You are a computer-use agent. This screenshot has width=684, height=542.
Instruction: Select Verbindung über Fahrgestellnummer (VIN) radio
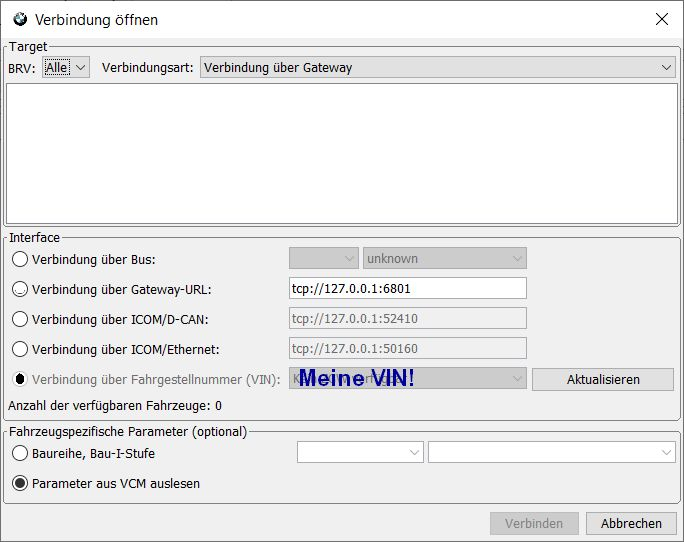[20, 379]
